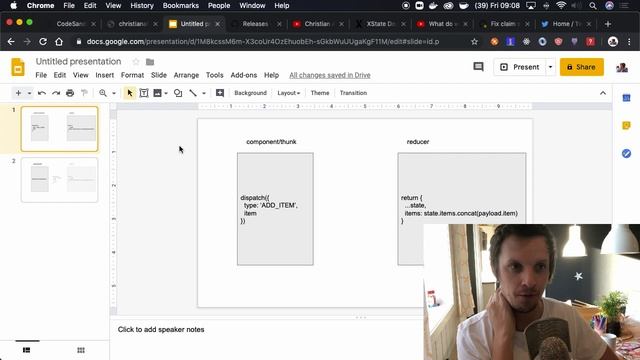640x360 pixels.
Task: Insert an image with the image tool
Action: tap(157, 93)
